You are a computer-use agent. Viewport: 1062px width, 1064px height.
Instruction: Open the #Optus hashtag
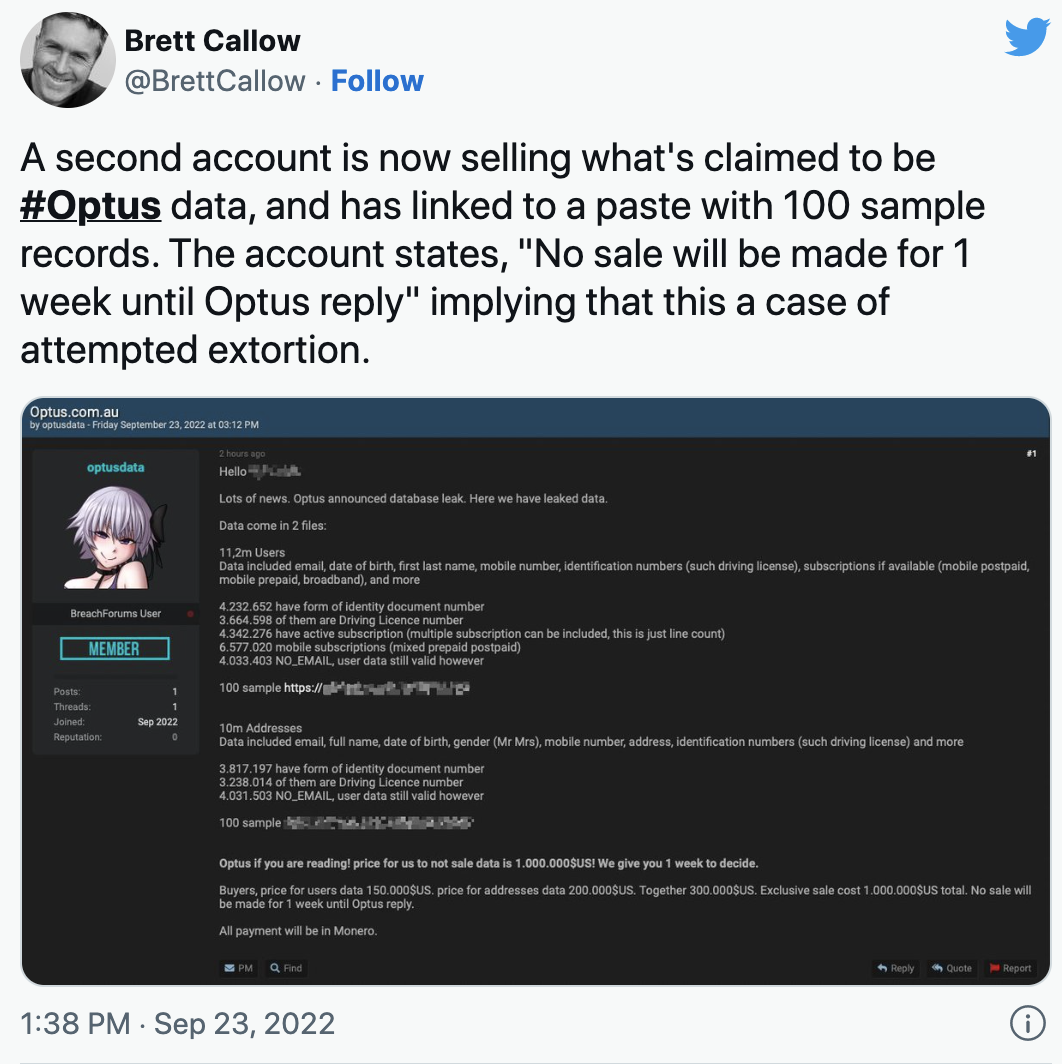click(x=91, y=206)
